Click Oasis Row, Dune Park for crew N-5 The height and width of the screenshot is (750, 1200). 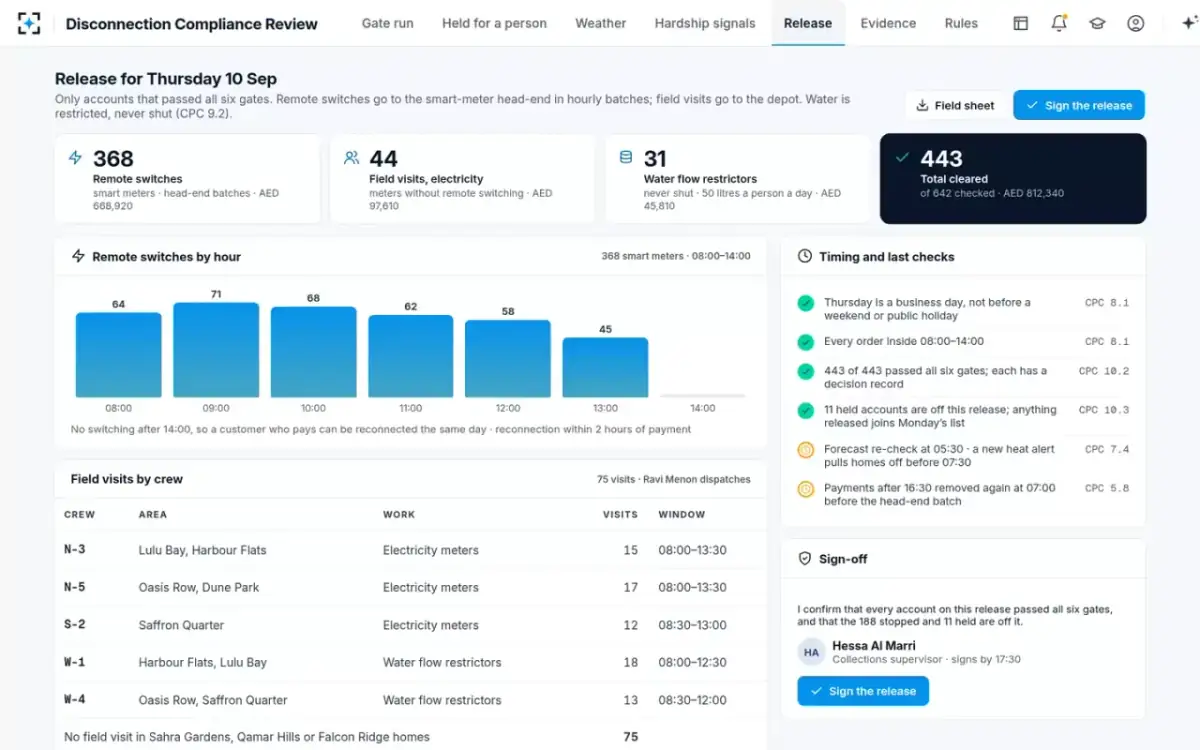(199, 587)
